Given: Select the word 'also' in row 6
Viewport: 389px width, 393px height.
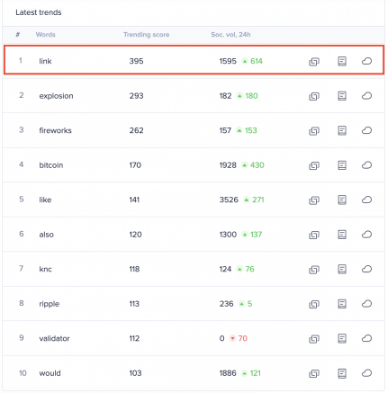Looking at the screenshot, I should point(46,234).
